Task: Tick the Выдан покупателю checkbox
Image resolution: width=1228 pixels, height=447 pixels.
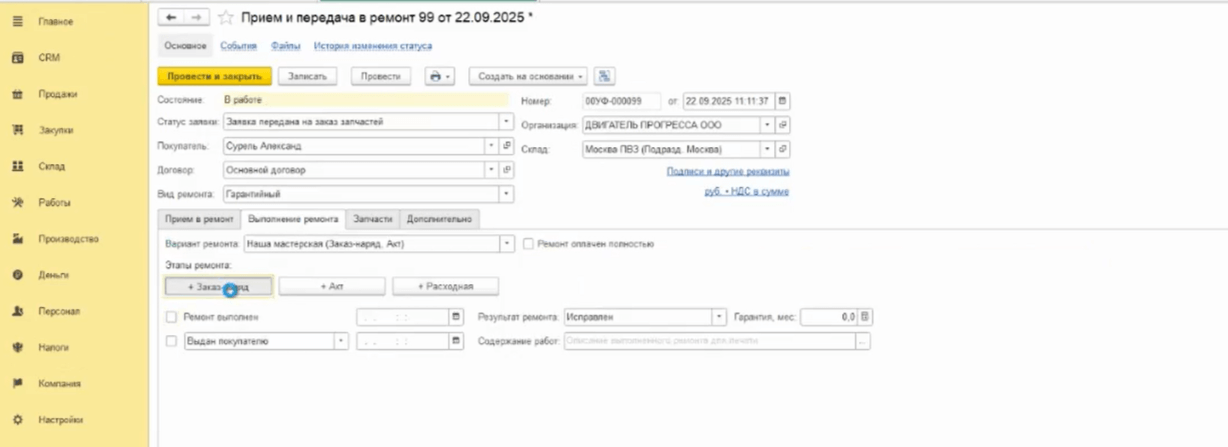Action: click(172, 341)
